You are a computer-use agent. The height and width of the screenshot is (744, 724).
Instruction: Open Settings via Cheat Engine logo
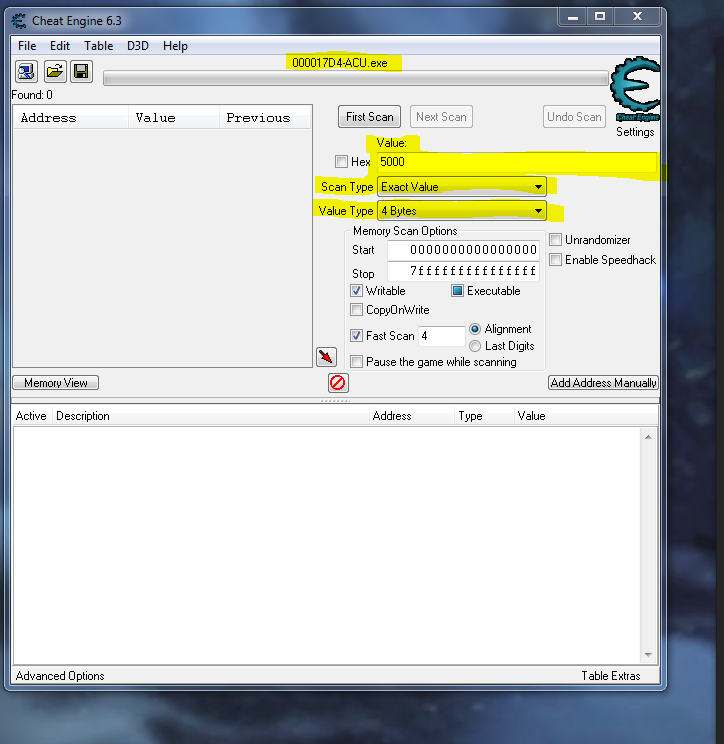pyautogui.click(x=634, y=95)
